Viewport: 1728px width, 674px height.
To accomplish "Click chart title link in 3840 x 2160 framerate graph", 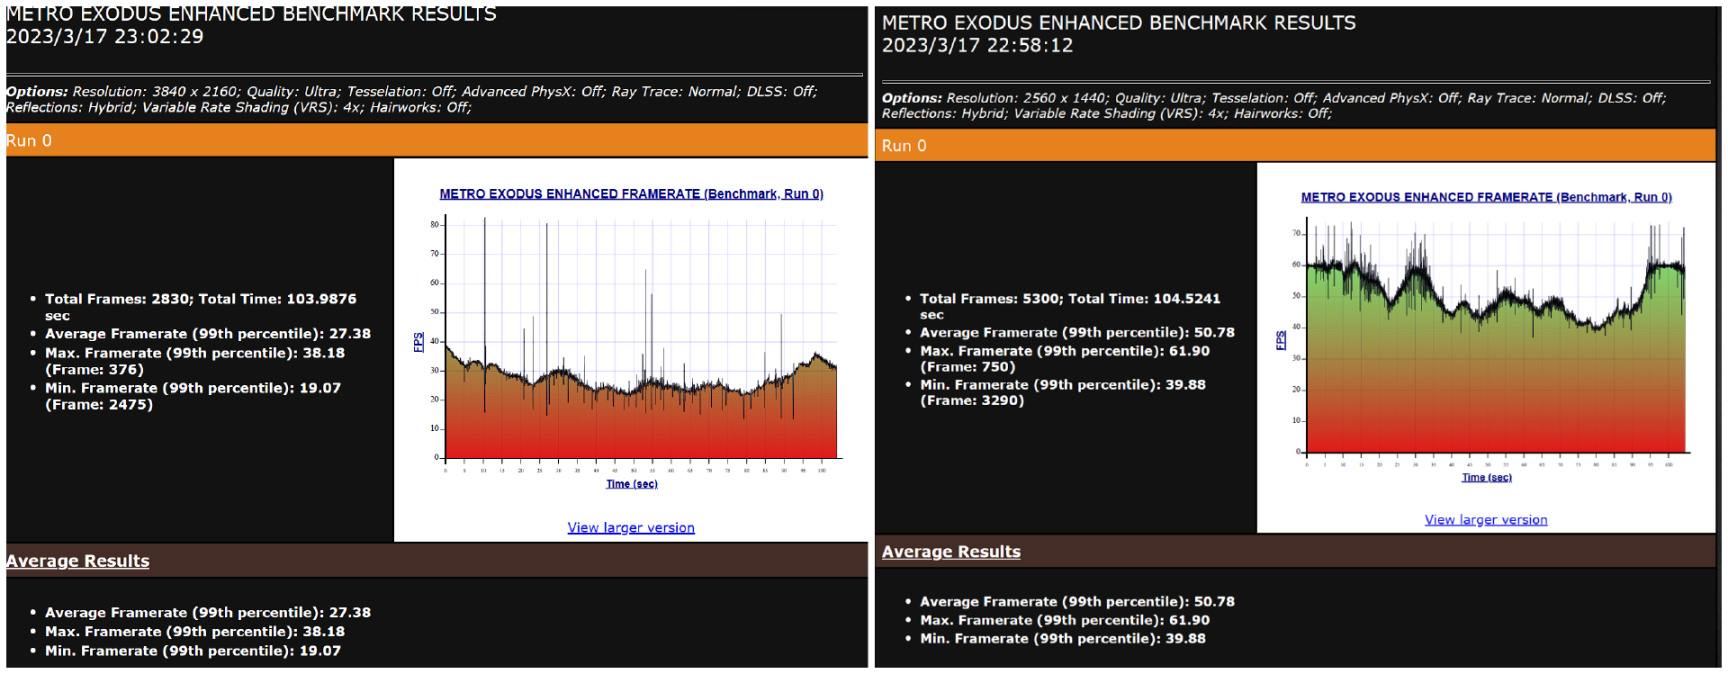I will tap(631, 194).
